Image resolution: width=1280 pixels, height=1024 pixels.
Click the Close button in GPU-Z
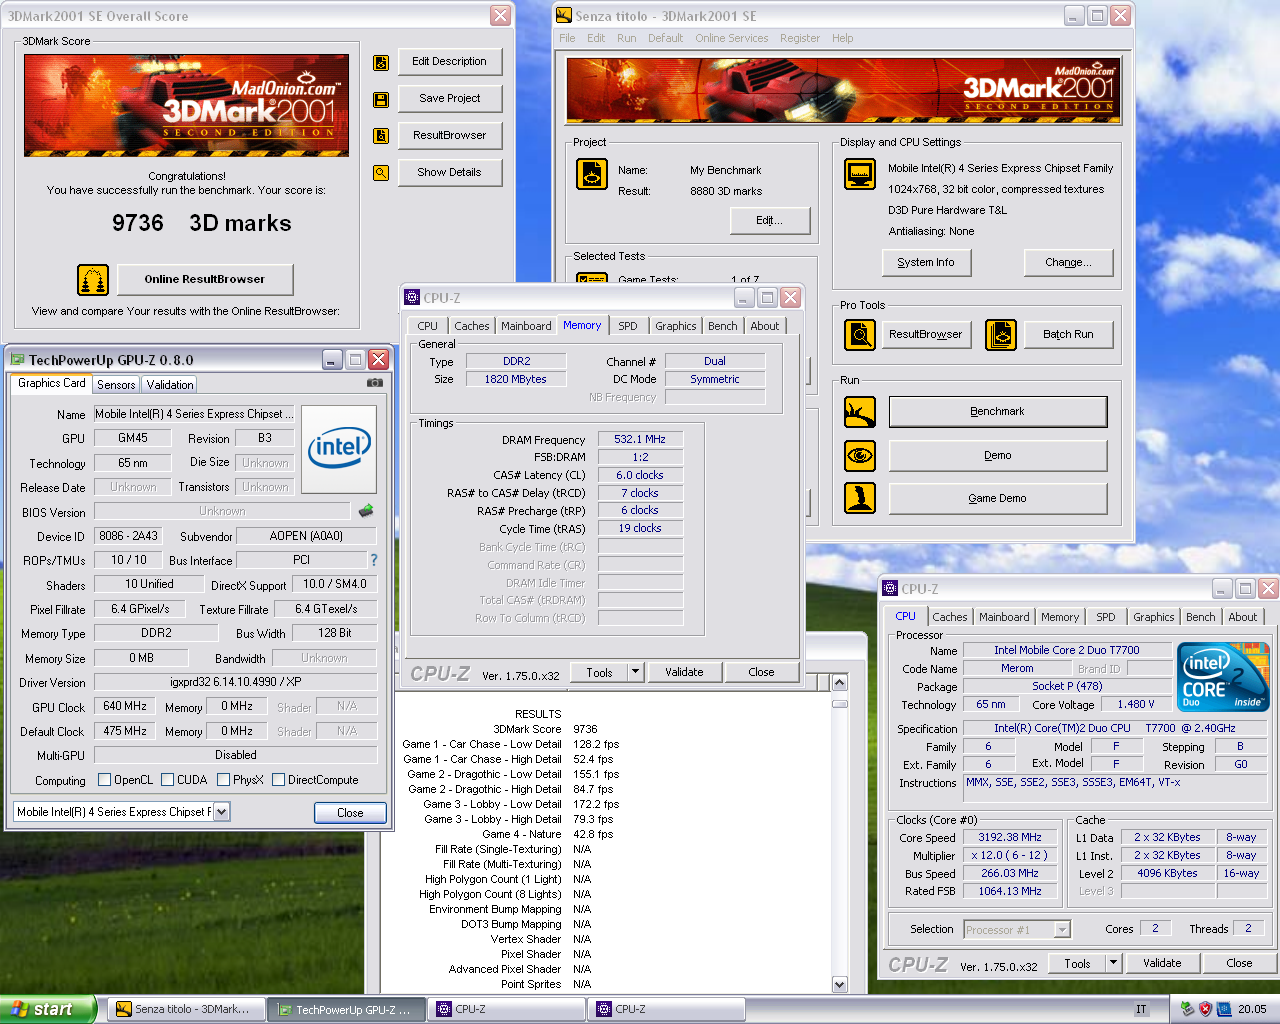(x=350, y=812)
